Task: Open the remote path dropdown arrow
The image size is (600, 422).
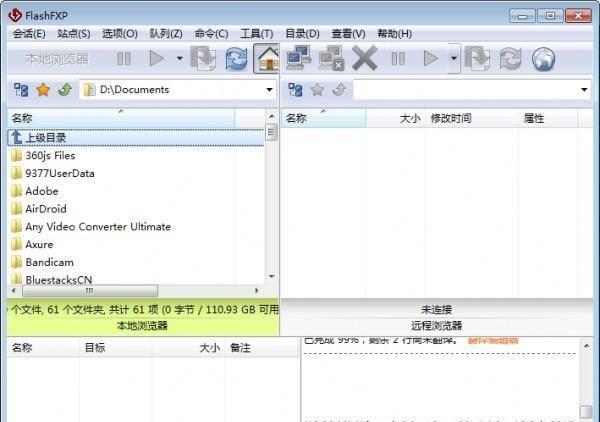Action: pos(584,90)
